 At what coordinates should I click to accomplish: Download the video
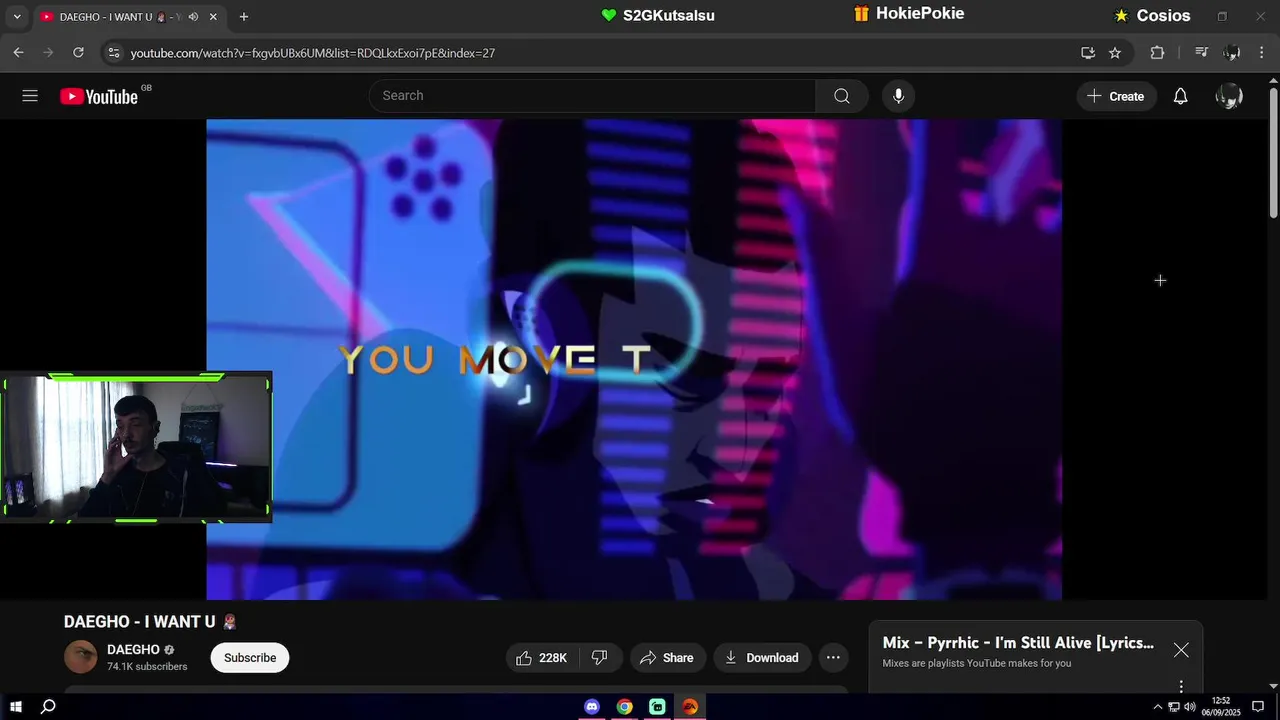tap(762, 657)
